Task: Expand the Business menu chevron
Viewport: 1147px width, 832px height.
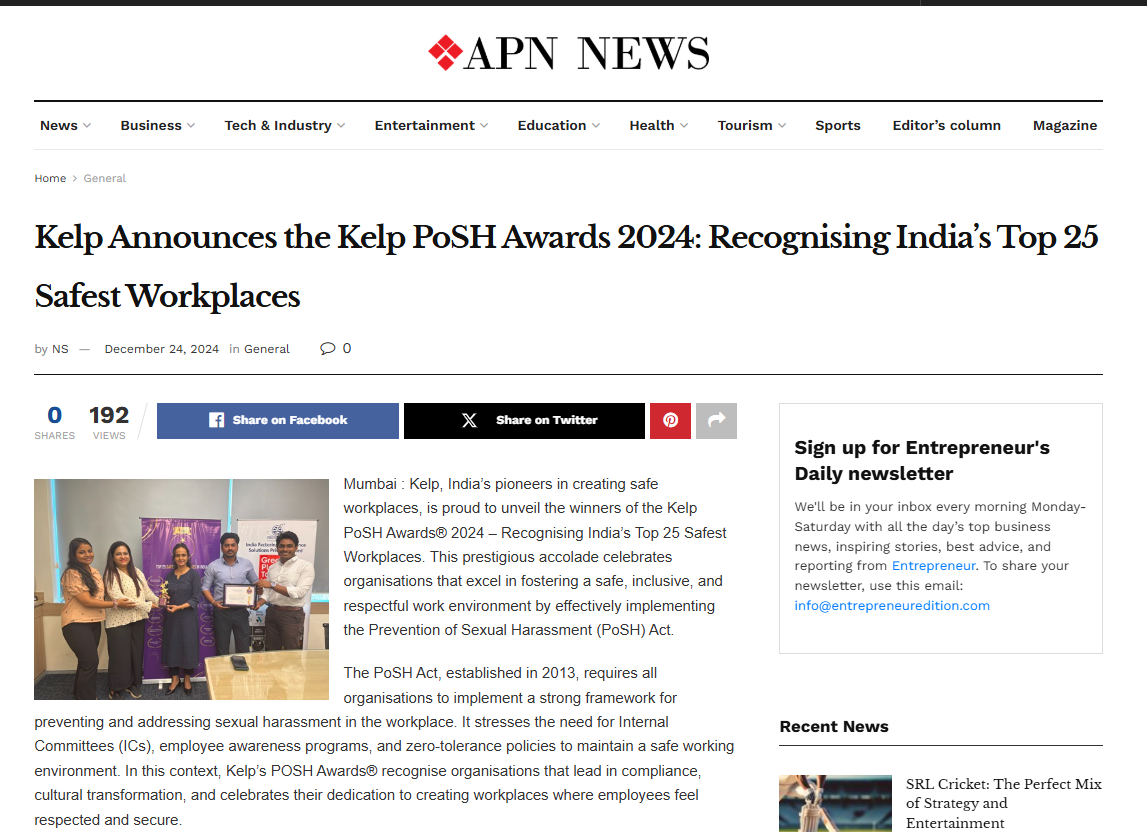Action: click(191, 126)
